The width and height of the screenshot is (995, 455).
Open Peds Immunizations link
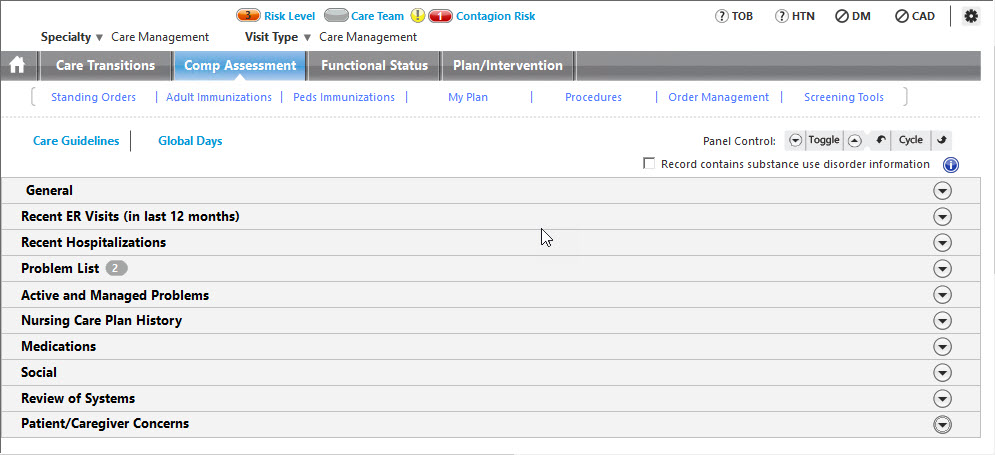pyautogui.click(x=344, y=97)
